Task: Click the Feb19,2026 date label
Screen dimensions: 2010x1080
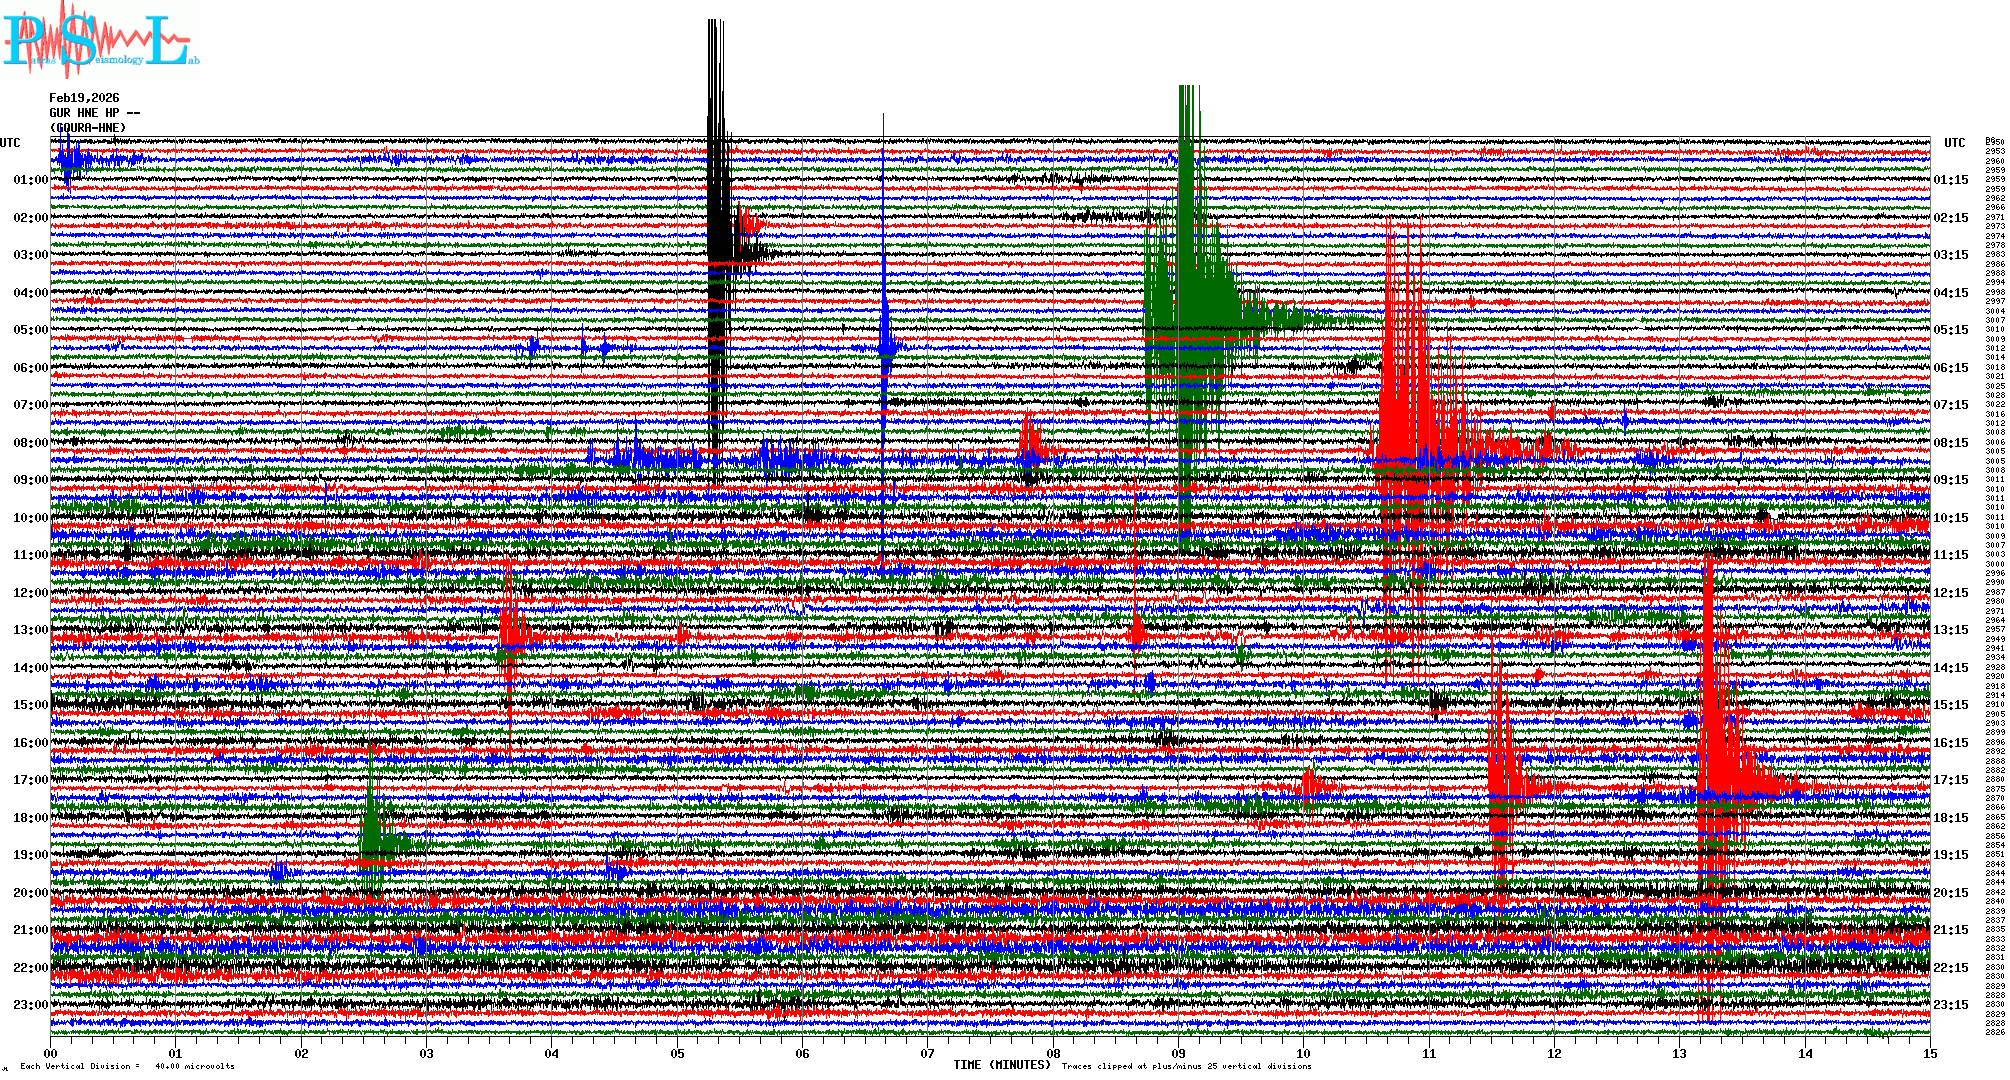Action: point(84,98)
